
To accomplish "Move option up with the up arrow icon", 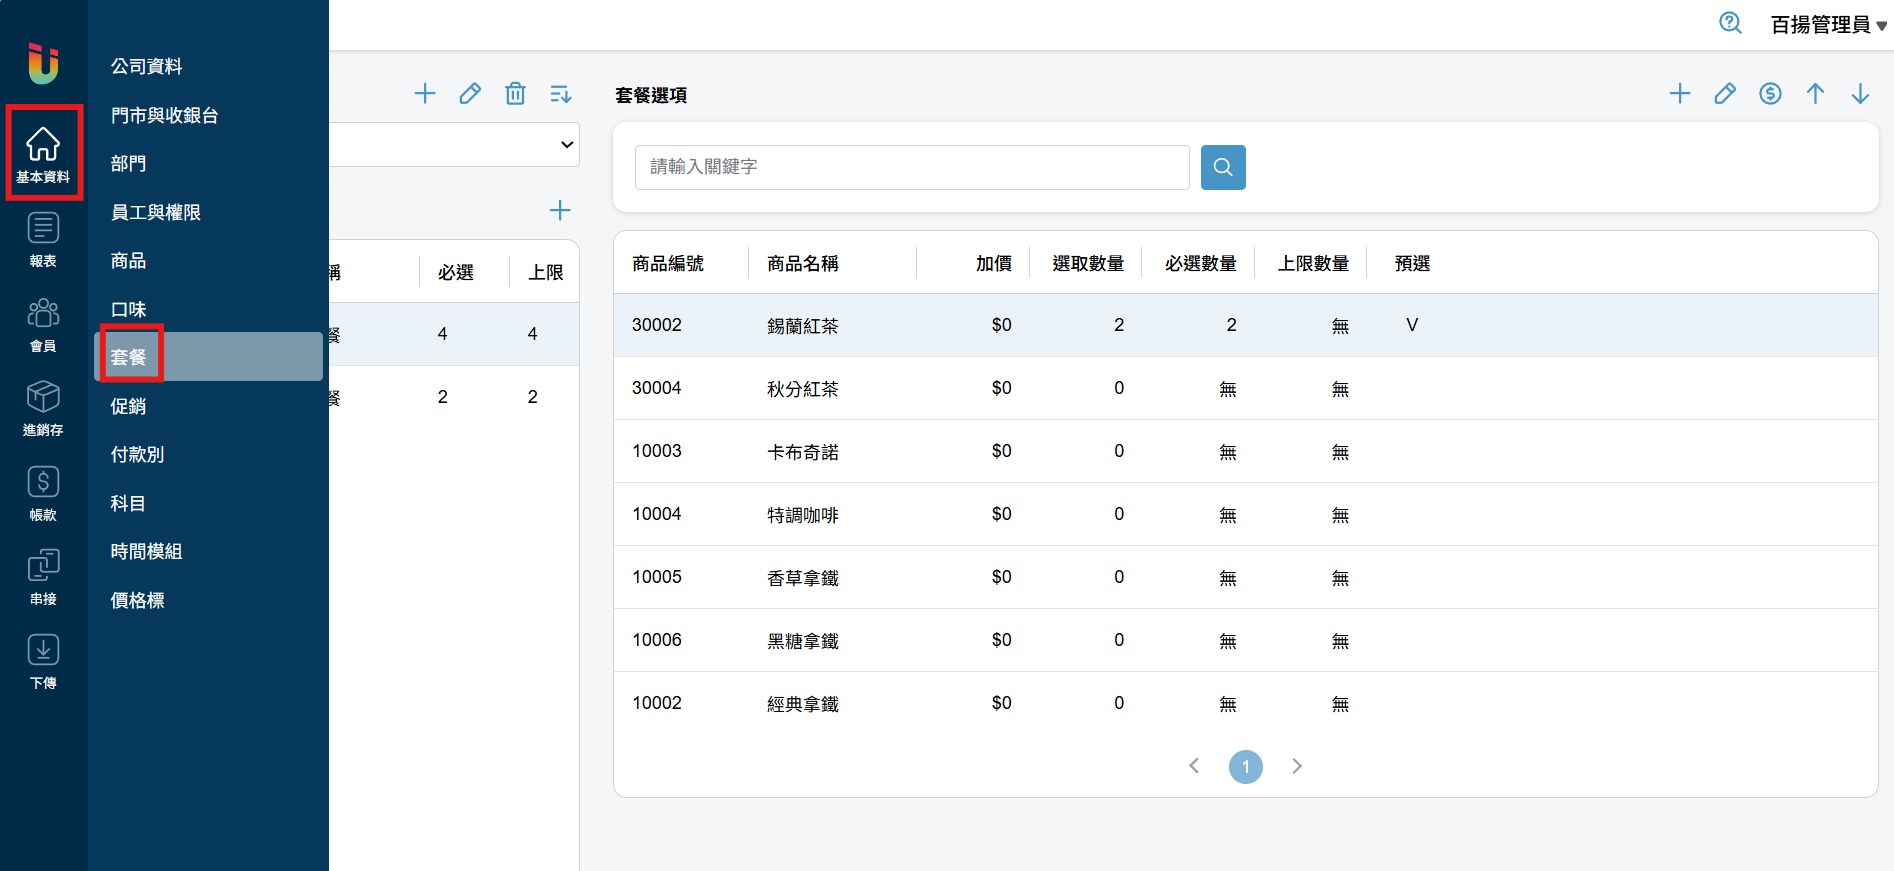I will click(x=1815, y=94).
